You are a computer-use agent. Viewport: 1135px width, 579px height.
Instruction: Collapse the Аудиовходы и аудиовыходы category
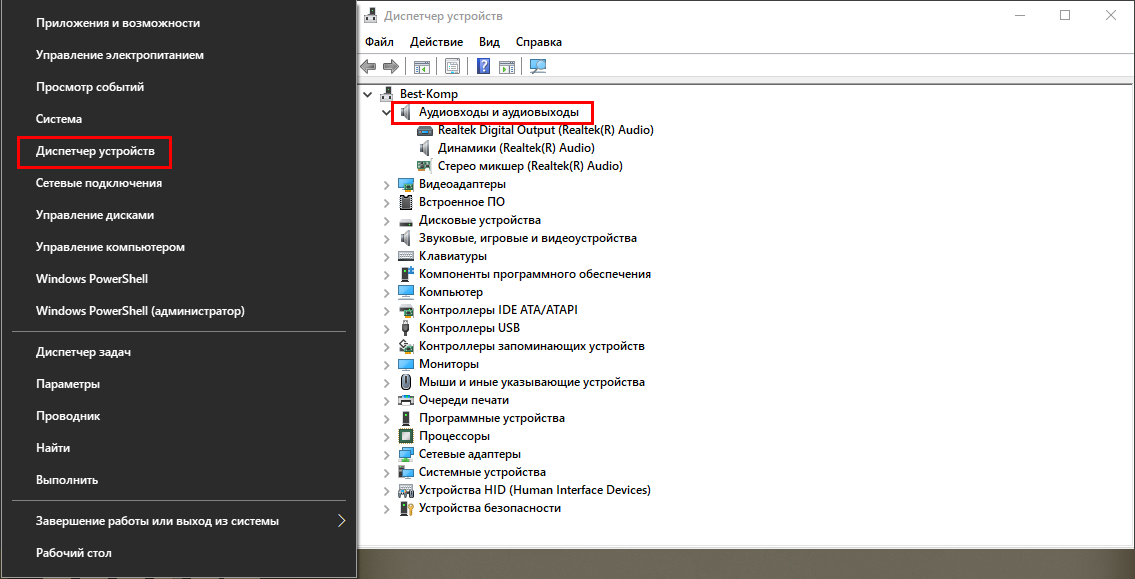tap(387, 113)
